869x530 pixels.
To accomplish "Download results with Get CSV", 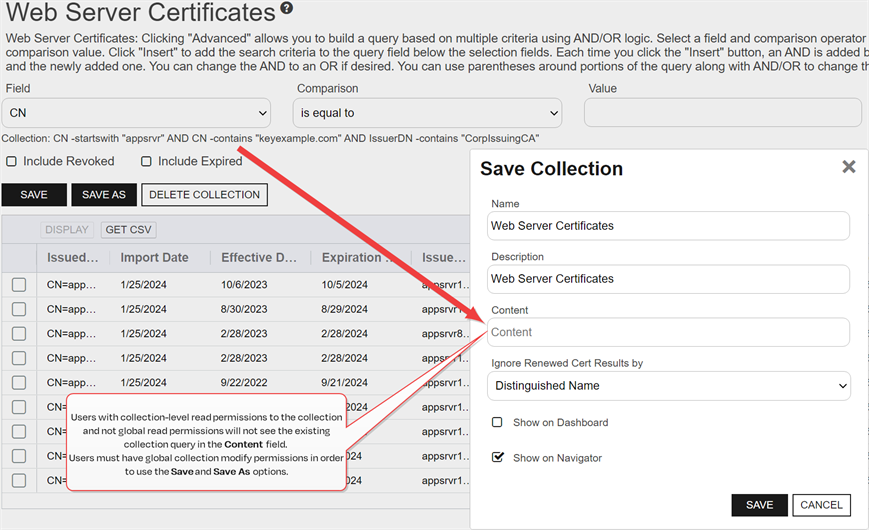I will [x=128, y=230].
